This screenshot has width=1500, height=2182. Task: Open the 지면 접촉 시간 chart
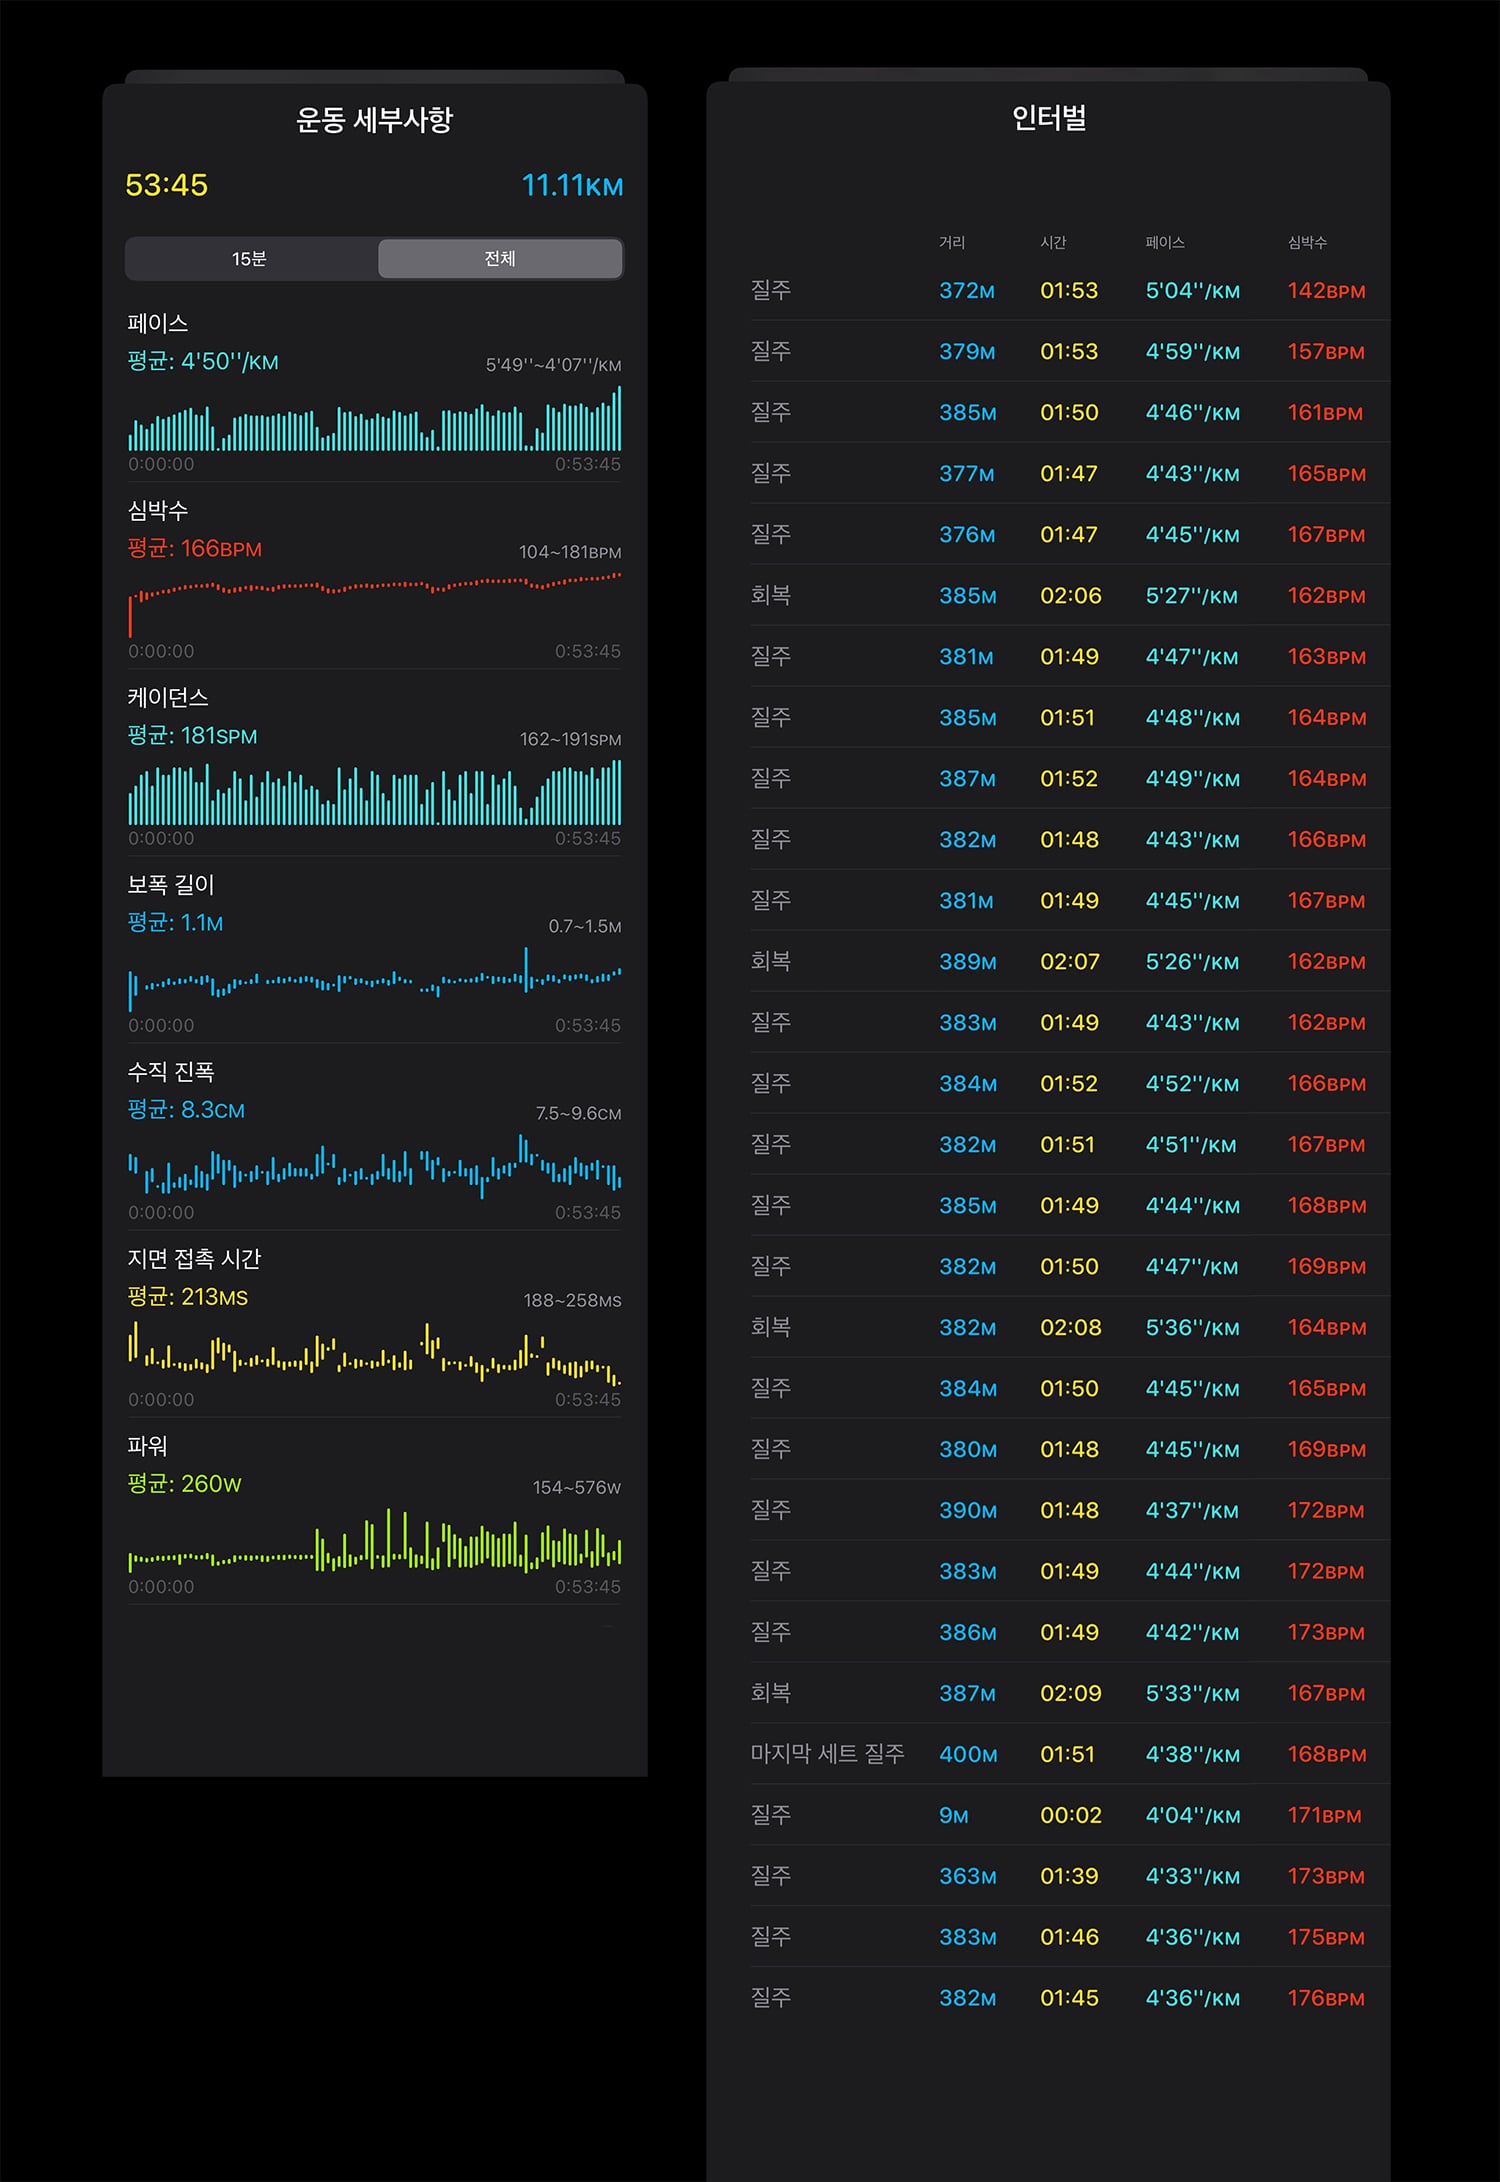(374, 1353)
